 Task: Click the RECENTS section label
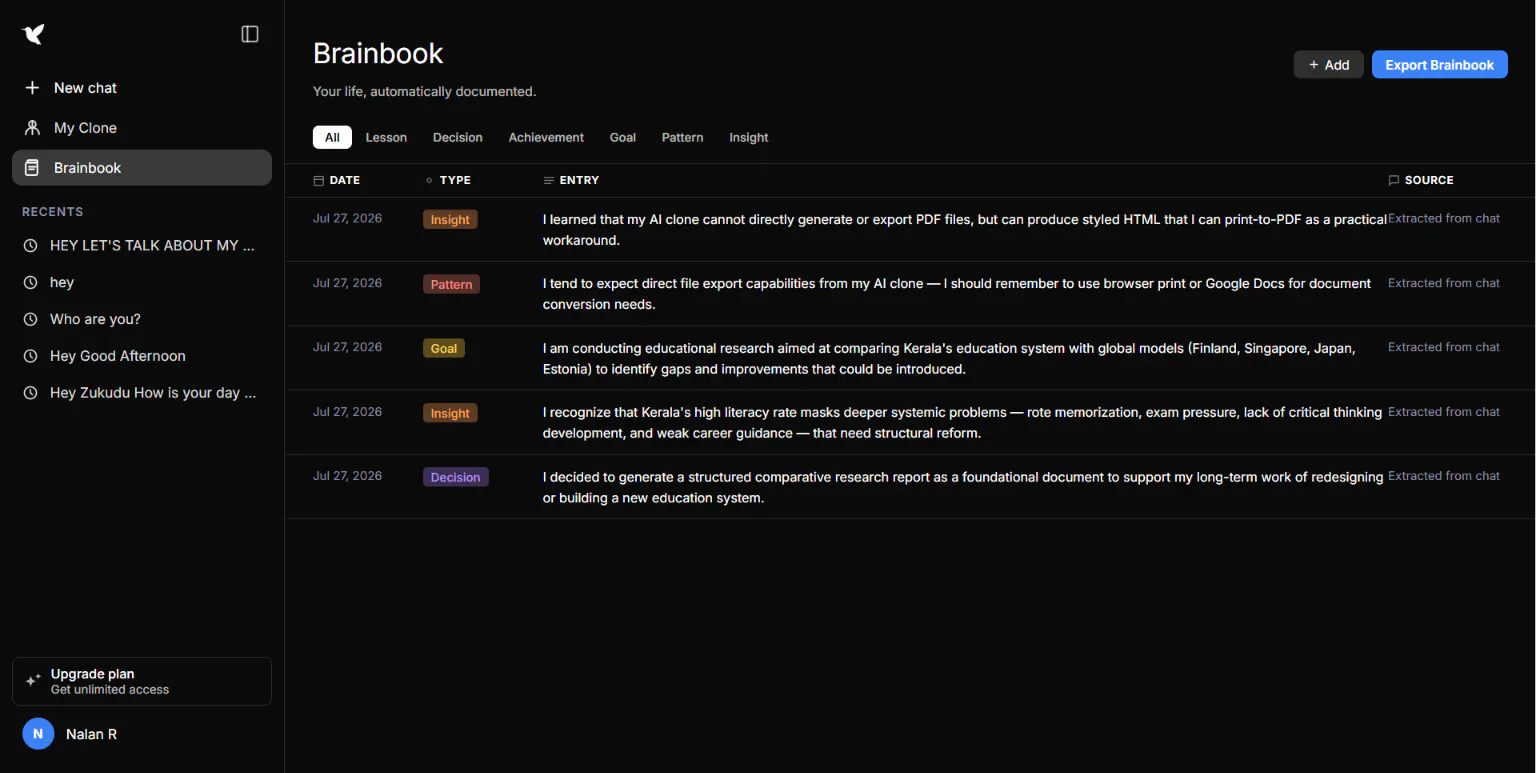pos(53,212)
